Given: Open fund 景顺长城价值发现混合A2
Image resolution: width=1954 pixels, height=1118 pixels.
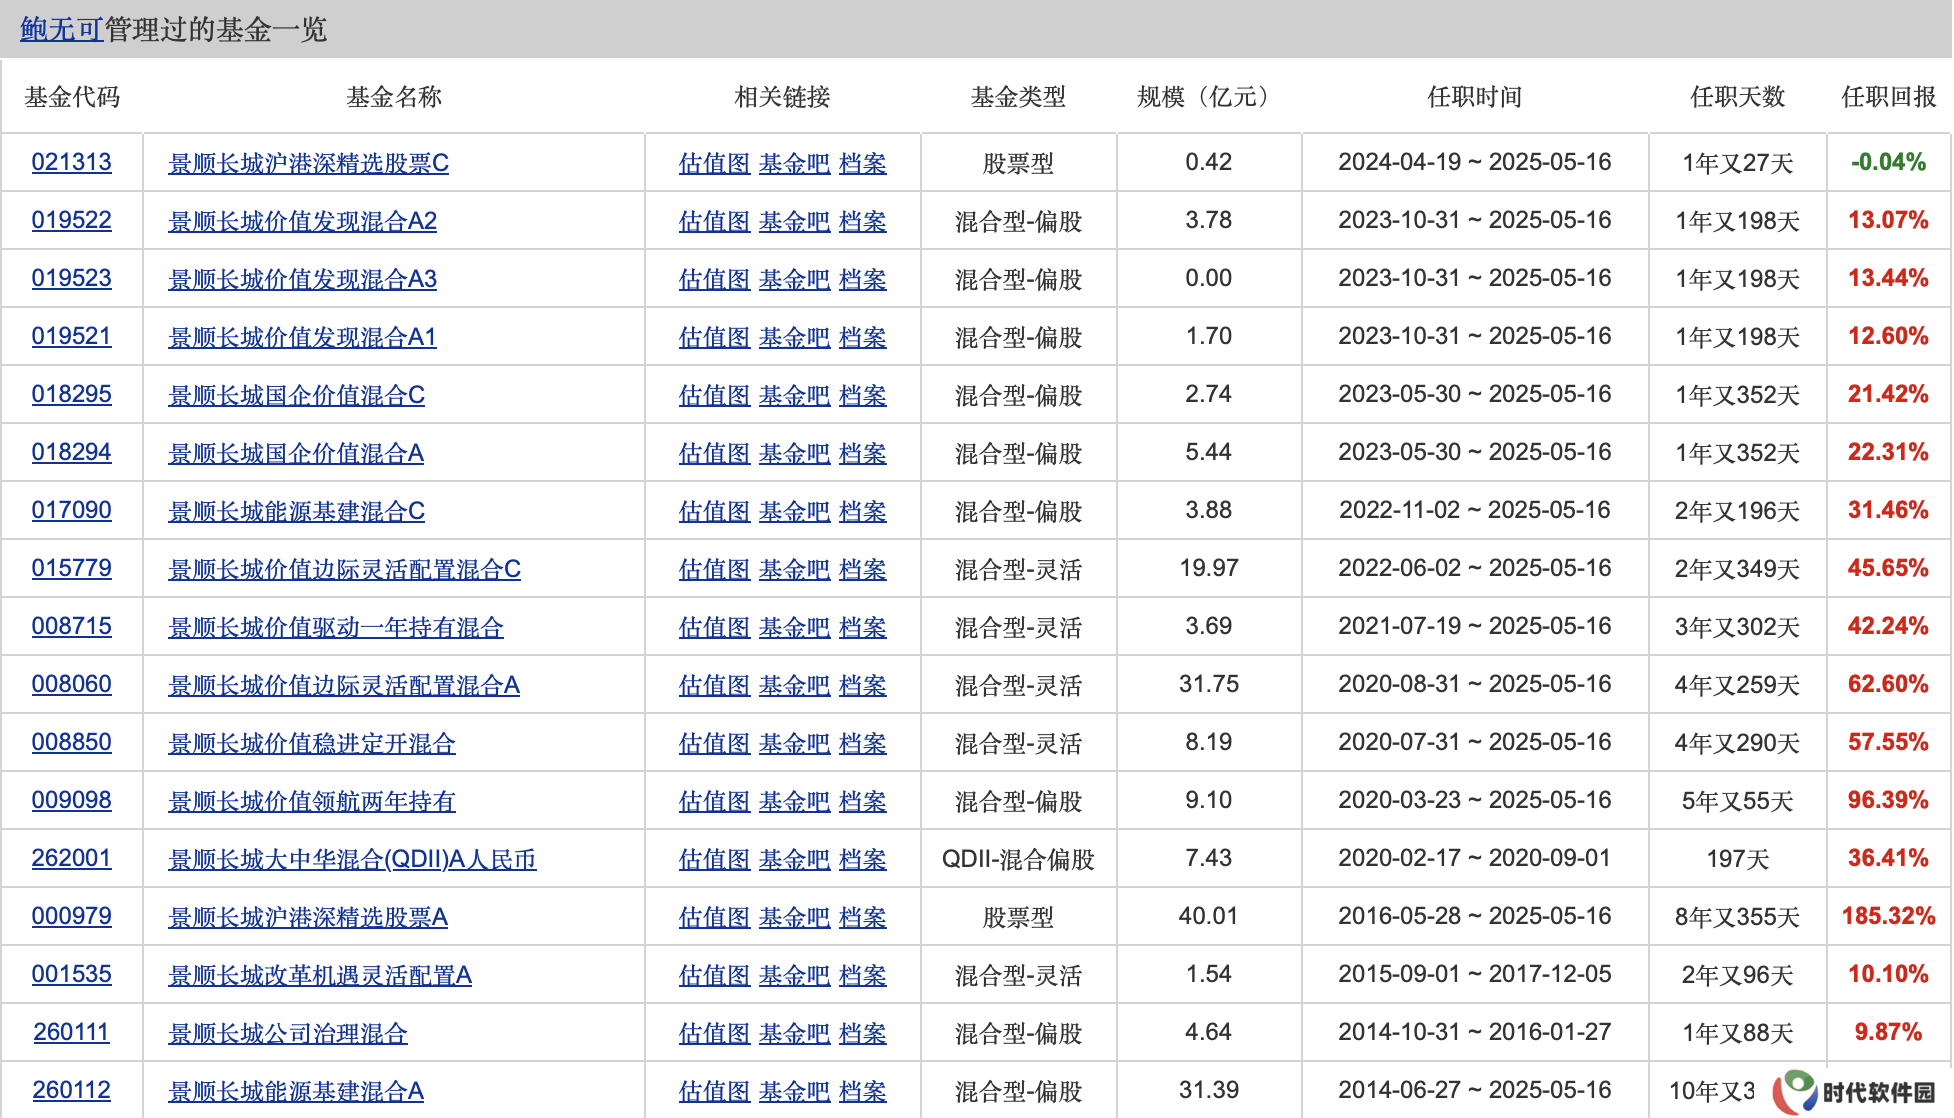Looking at the screenshot, I should pyautogui.click(x=303, y=221).
